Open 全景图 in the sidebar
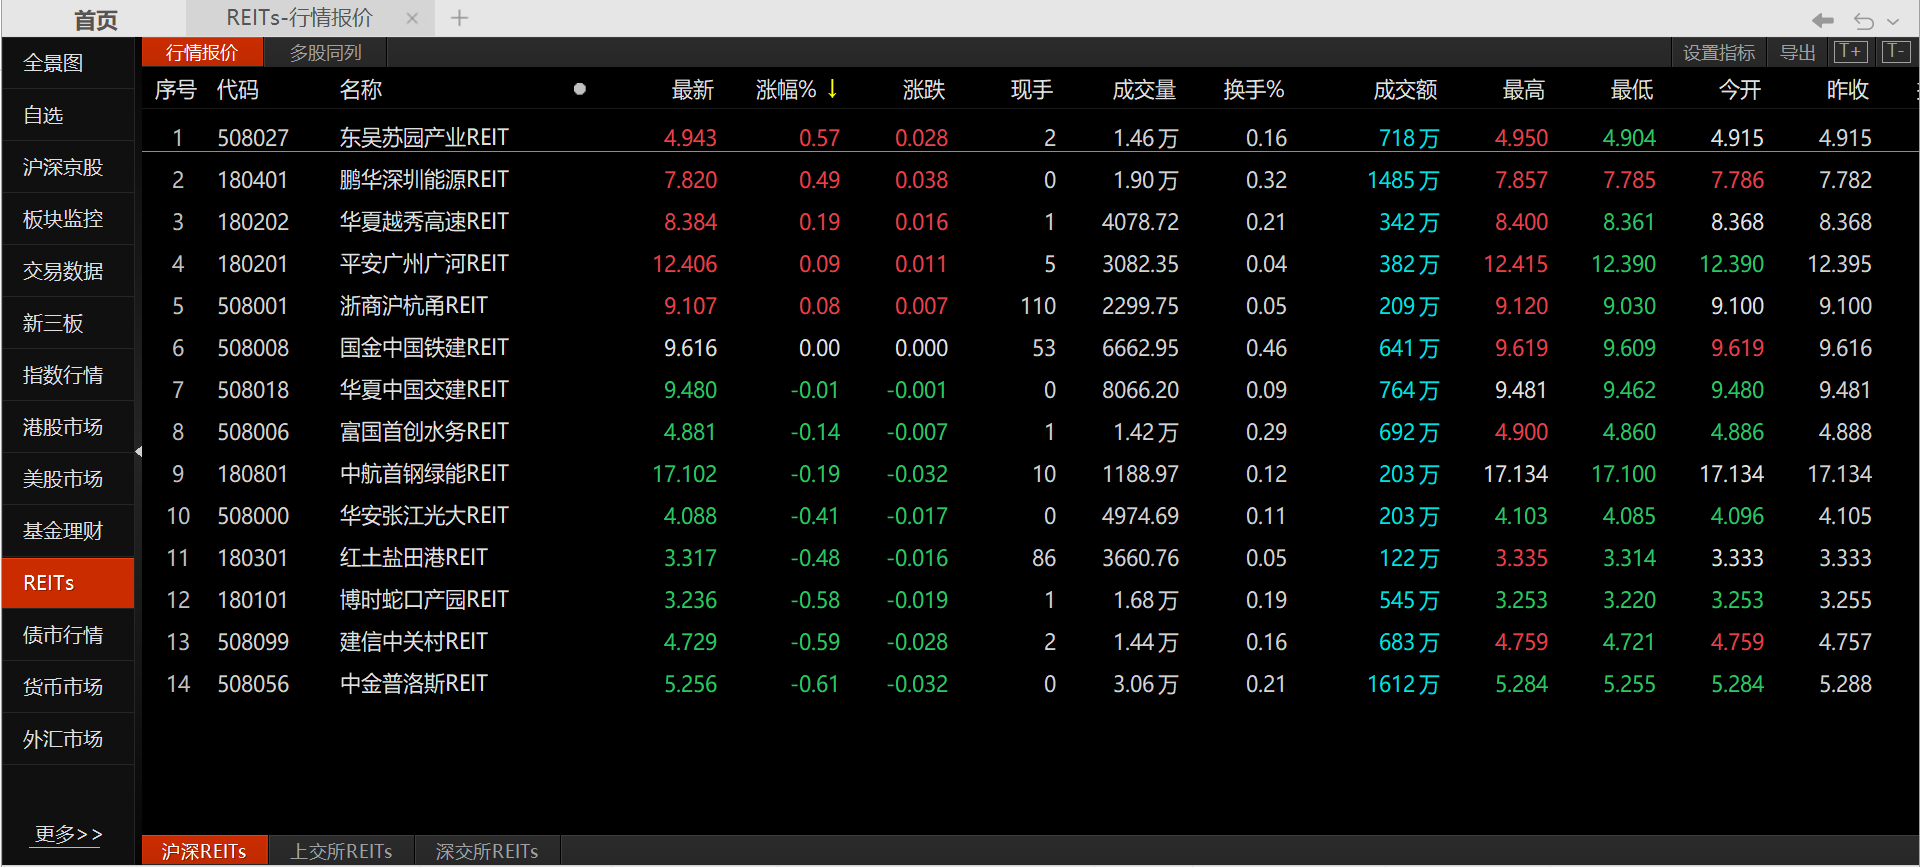Image resolution: width=1920 pixels, height=867 pixels. click(68, 63)
